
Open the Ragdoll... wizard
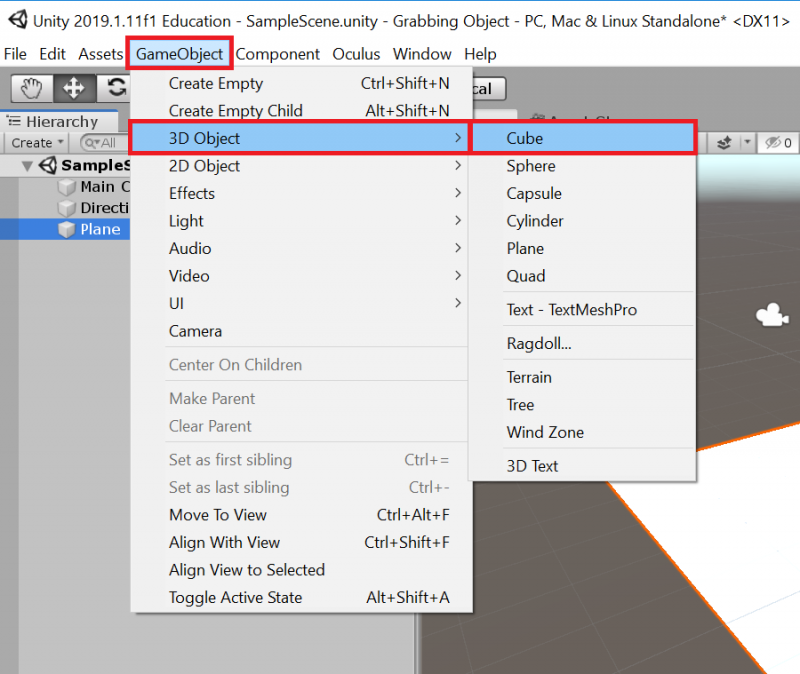tap(584, 343)
